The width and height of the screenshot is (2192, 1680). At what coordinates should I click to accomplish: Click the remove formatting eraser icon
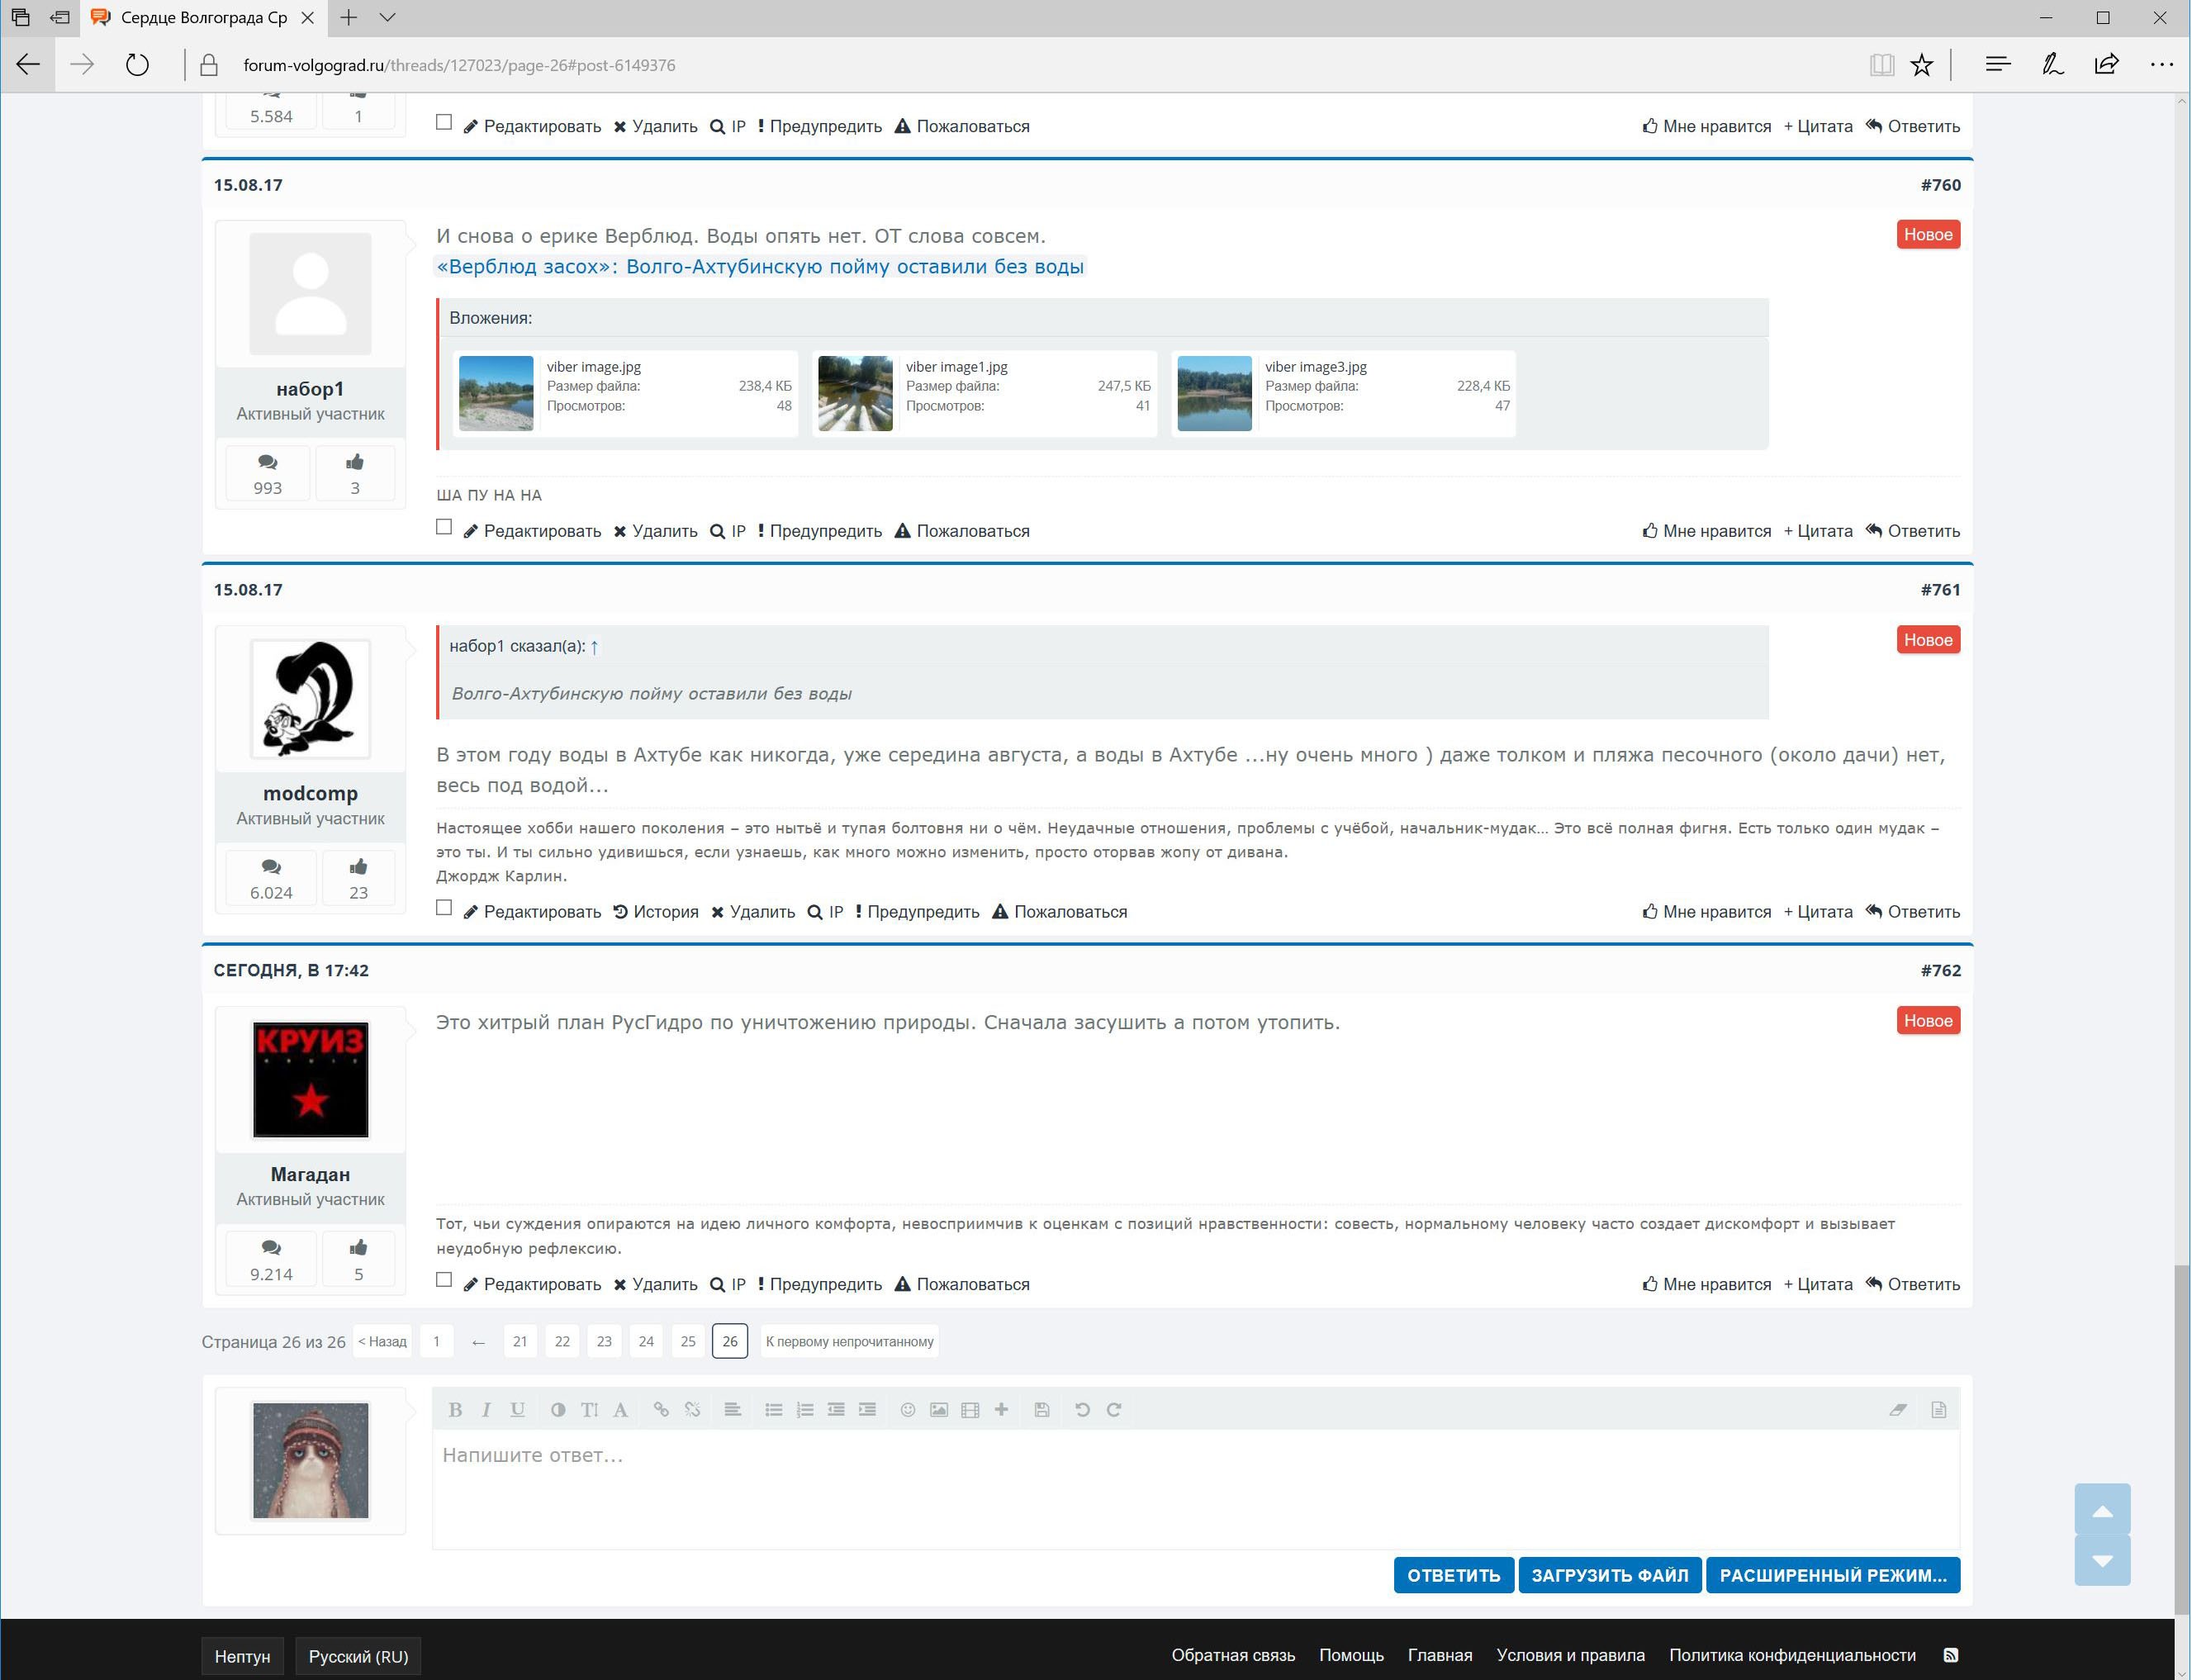pyautogui.click(x=1897, y=1410)
